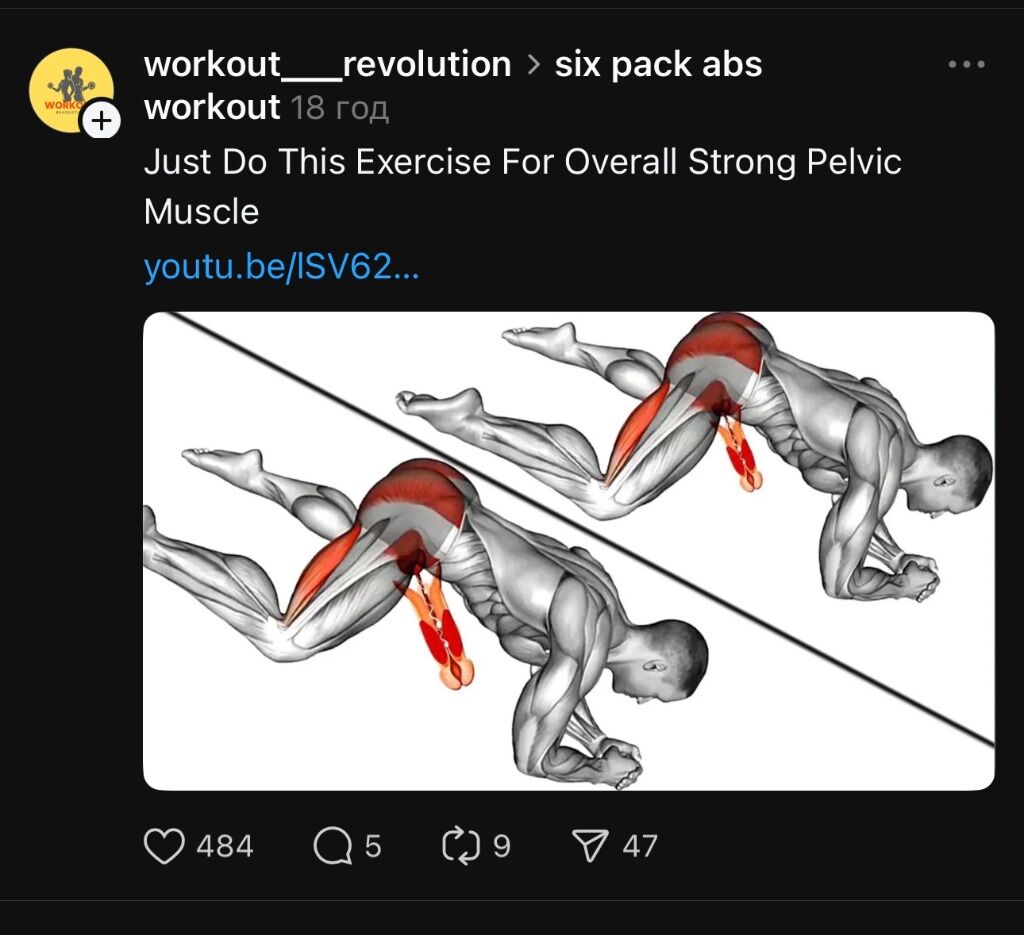Viewport: 1024px width, 935px height.
Task: Follow account via plus badge on avatar
Action: click(x=101, y=121)
